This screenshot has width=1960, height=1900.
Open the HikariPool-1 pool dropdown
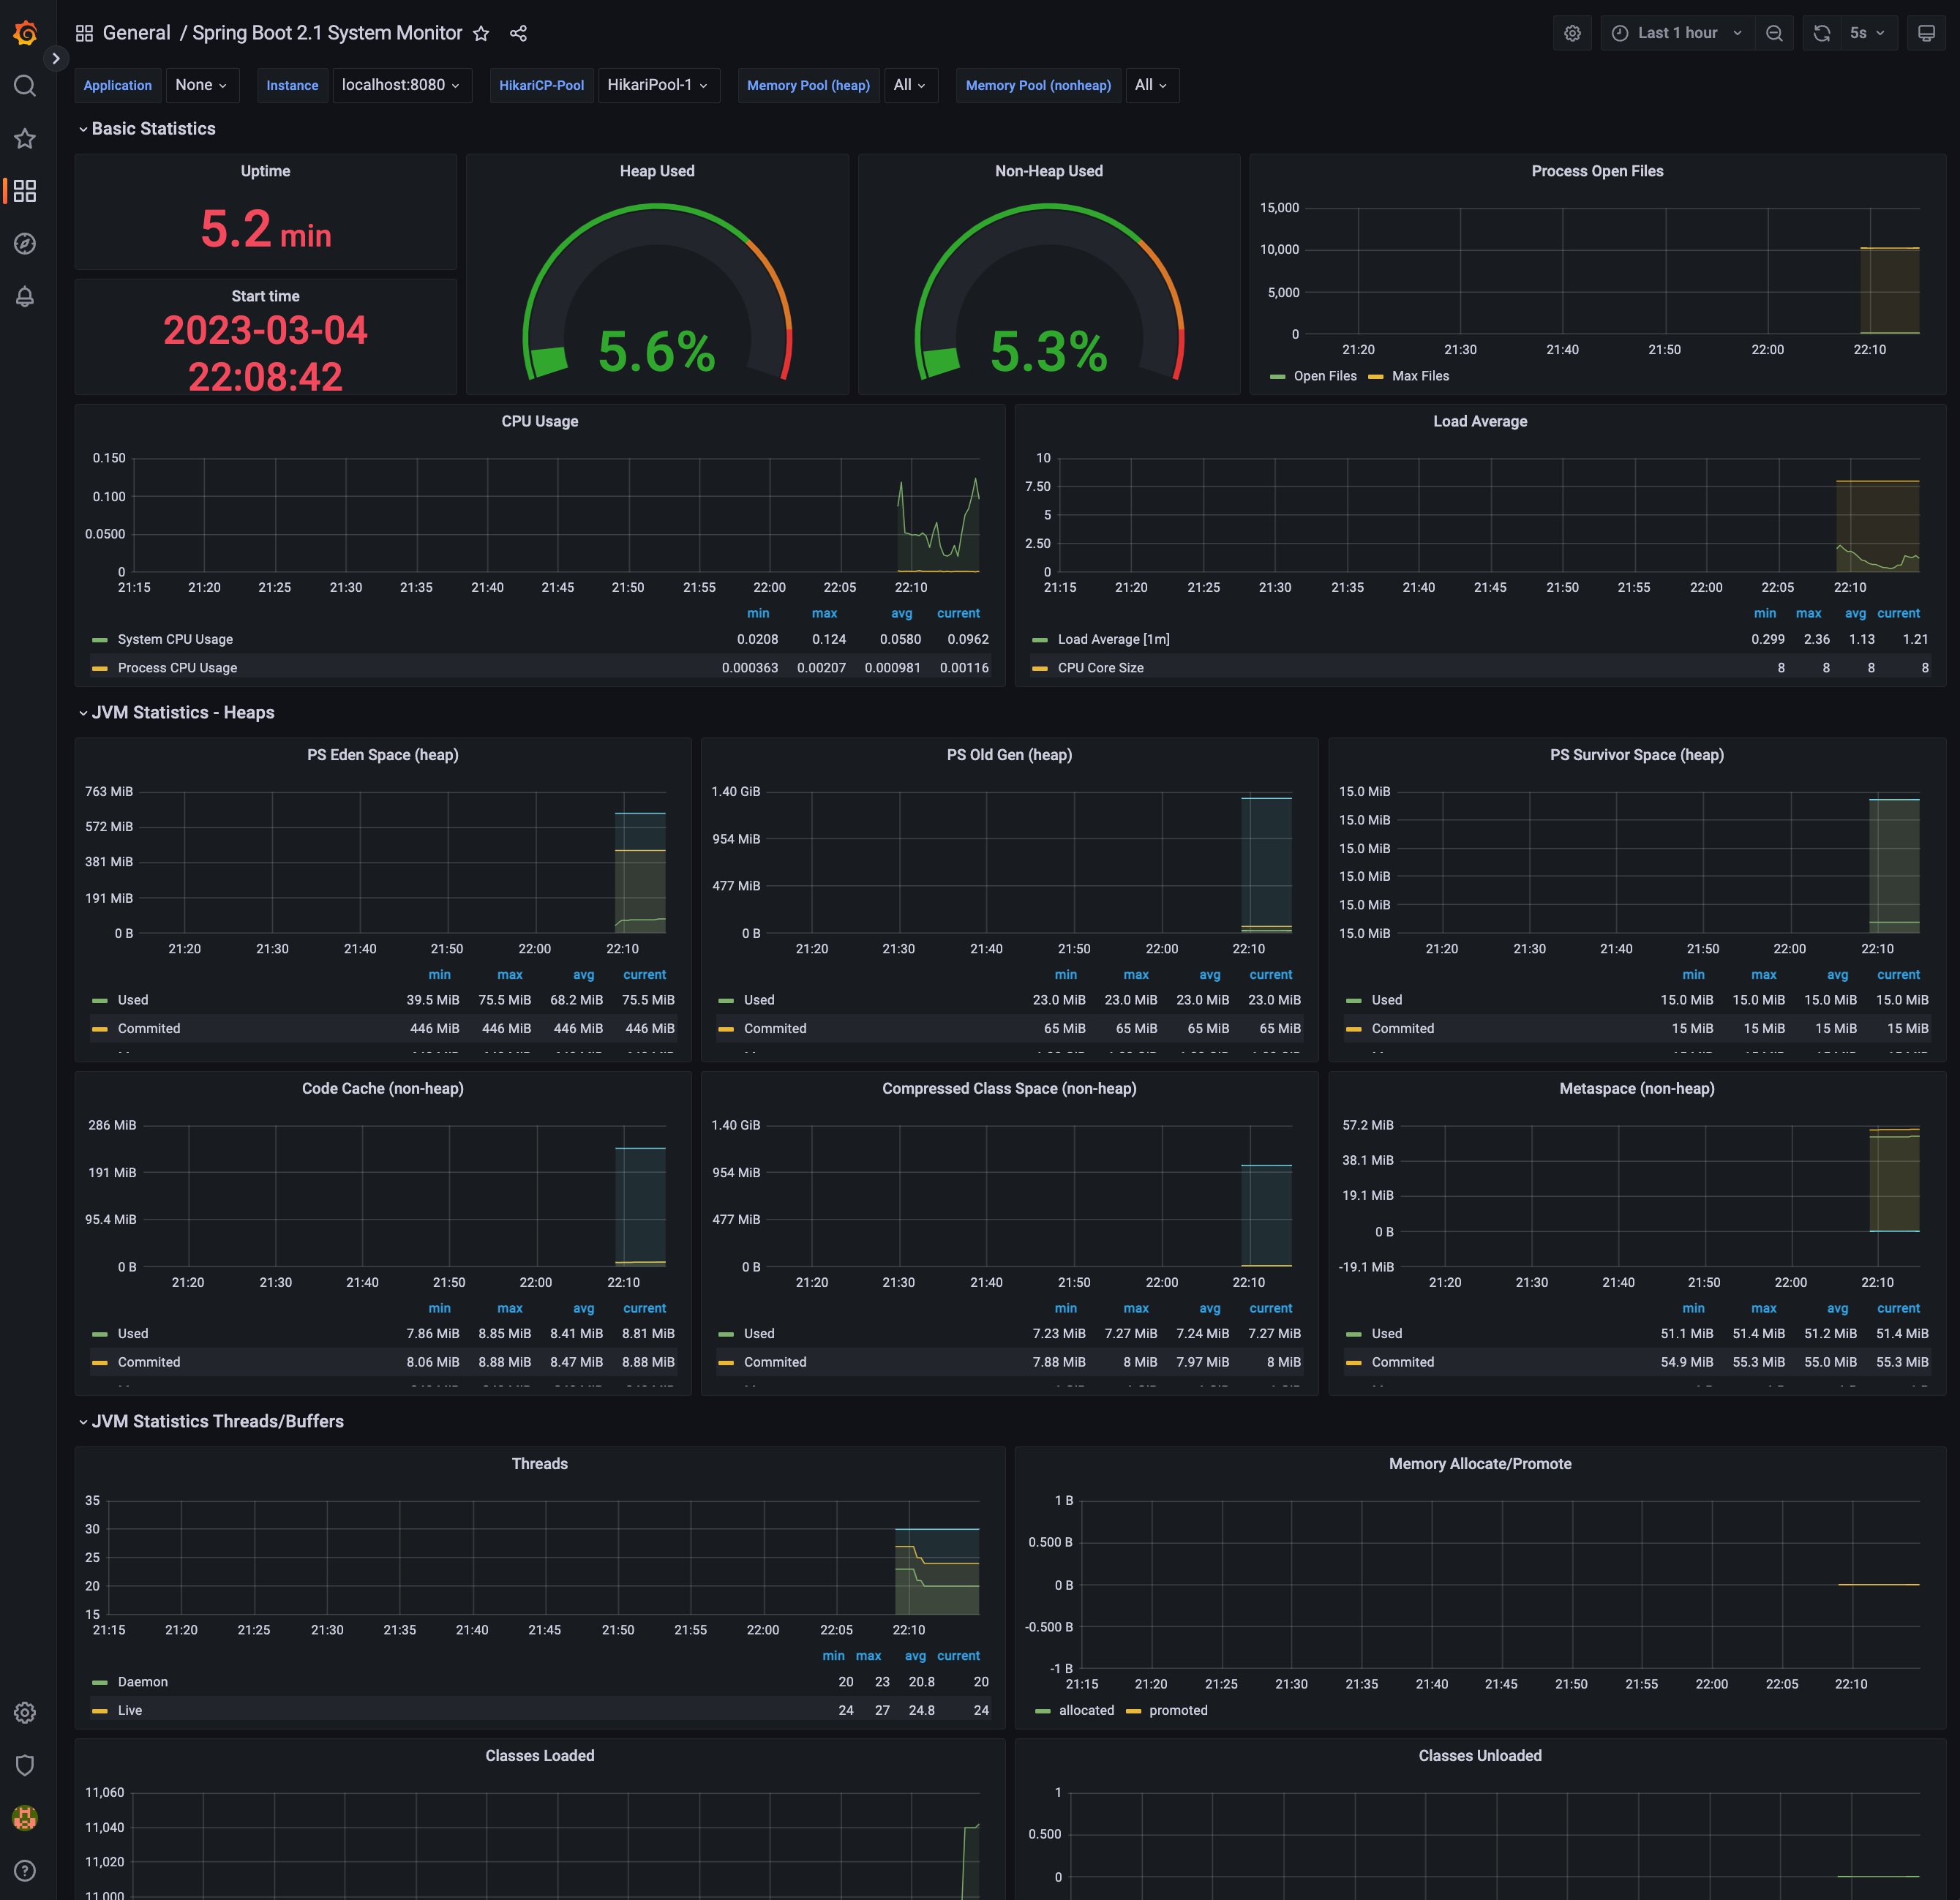(658, 85)
